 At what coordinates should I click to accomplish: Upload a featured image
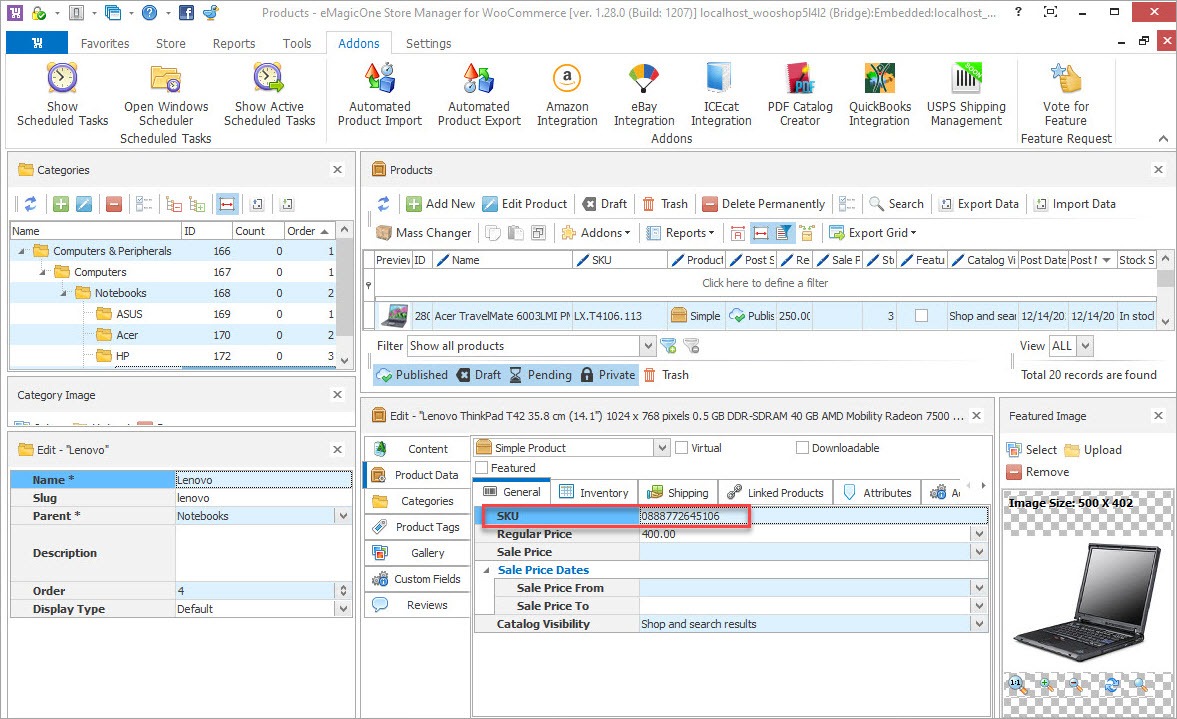pyautogui.click(x=1093, y=450)
